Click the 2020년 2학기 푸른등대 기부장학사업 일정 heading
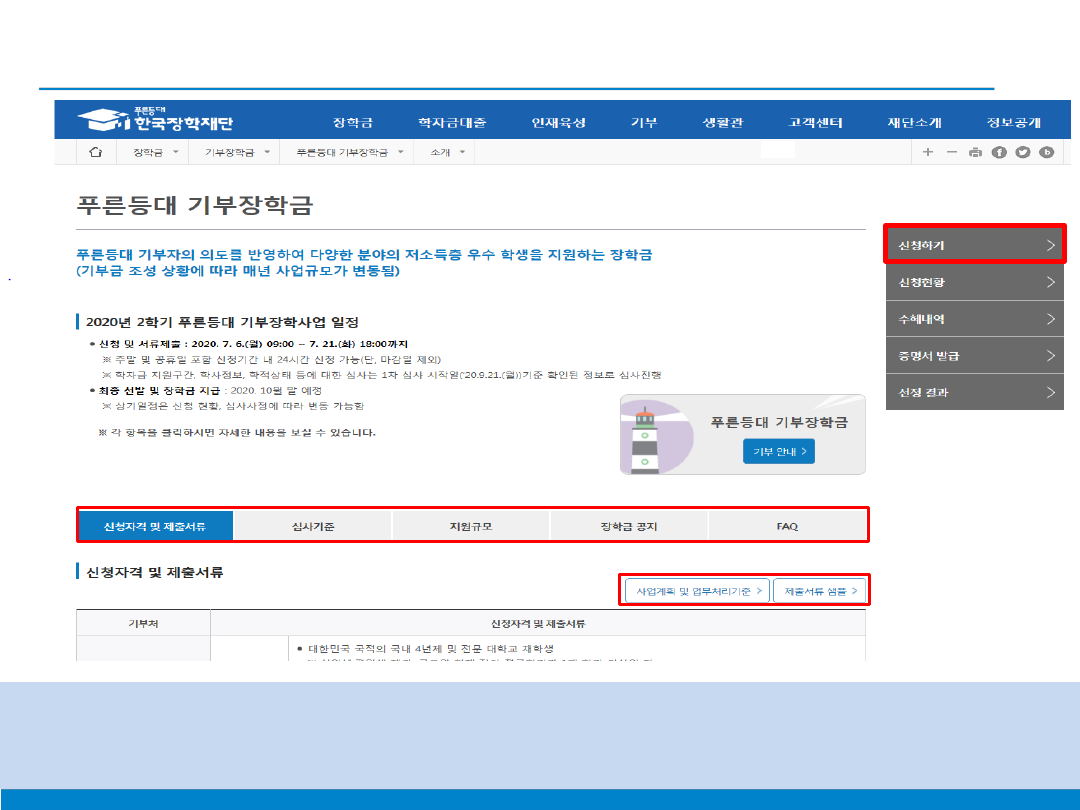The width and height of the screenshot is (1080, 810). (222, 322)
